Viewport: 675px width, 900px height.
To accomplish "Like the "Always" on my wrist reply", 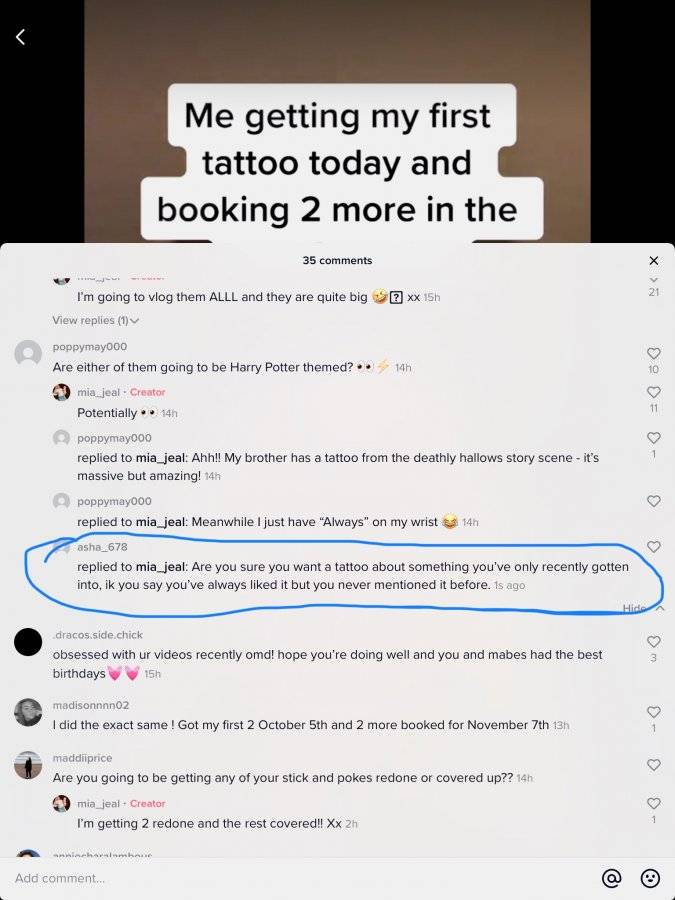I will (653, 501).
